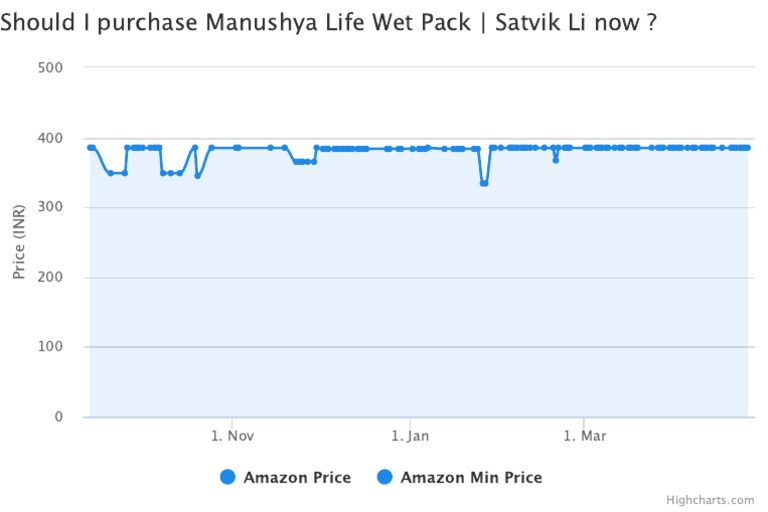Click the 200 price axis label
This screenshot has height=512, width=768.
[51, 278]
